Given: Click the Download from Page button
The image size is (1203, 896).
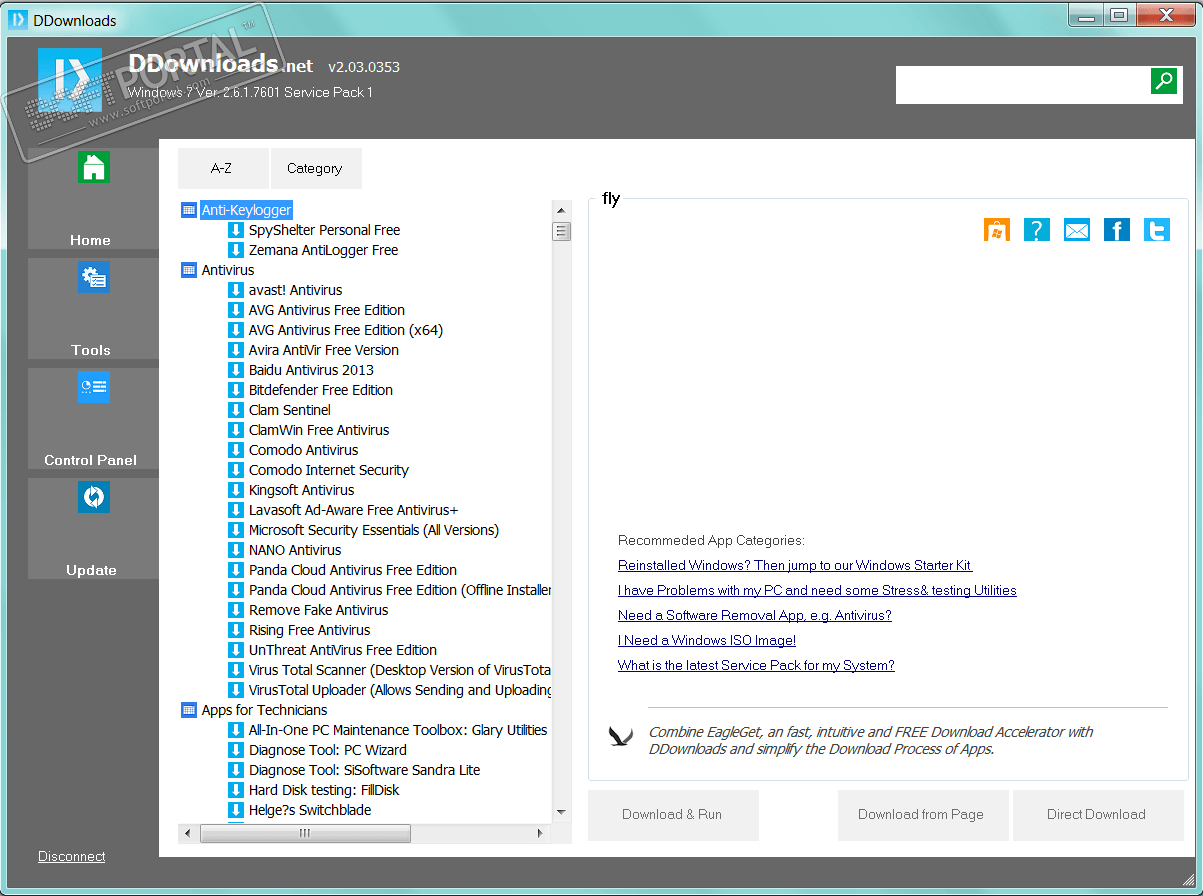Looking at the screenshot, I should tap(921, 814).
